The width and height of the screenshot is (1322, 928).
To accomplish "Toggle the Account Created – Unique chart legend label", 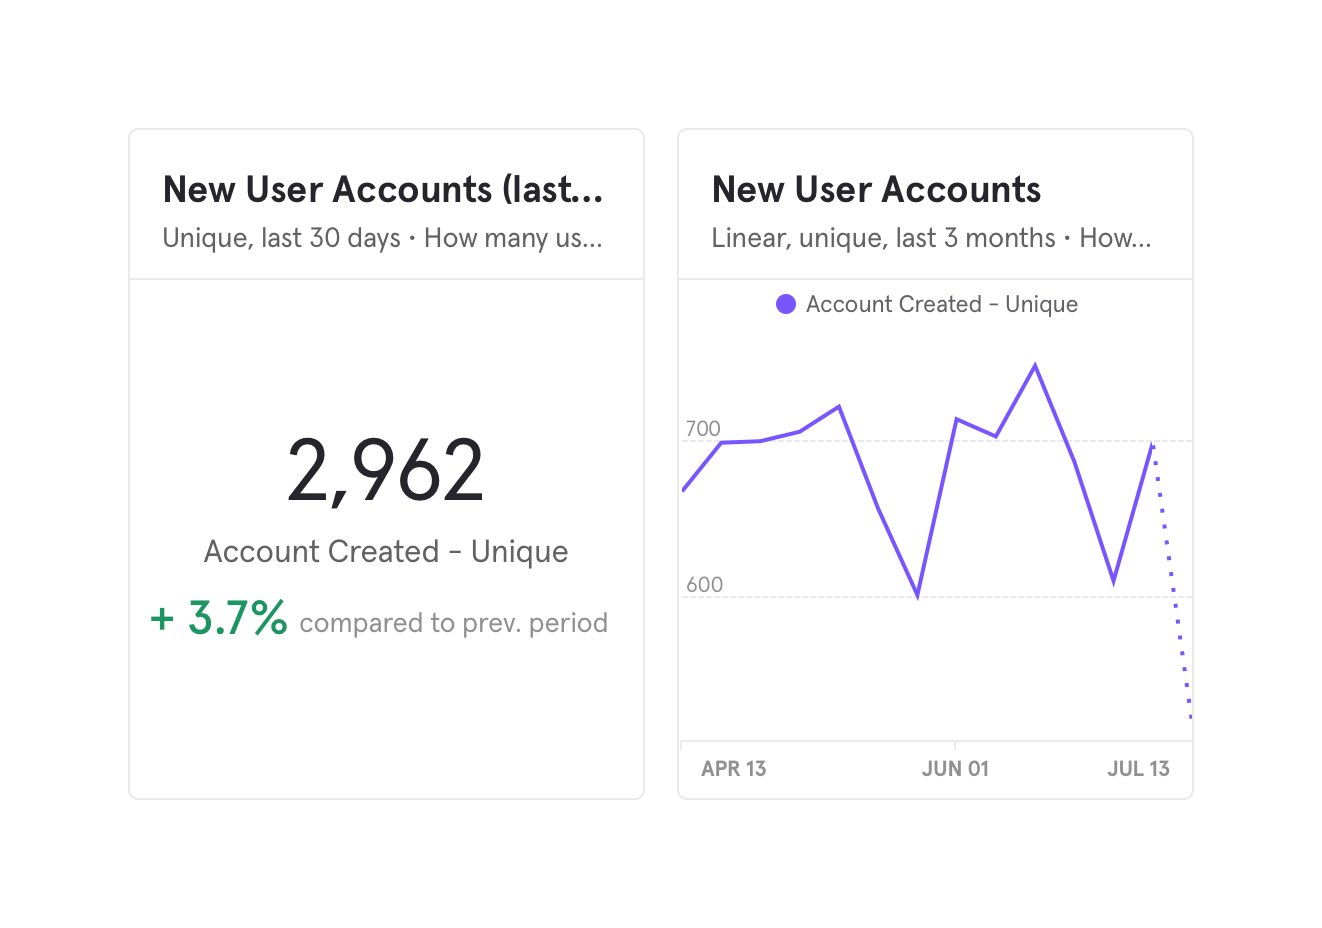I will [941, 304].
